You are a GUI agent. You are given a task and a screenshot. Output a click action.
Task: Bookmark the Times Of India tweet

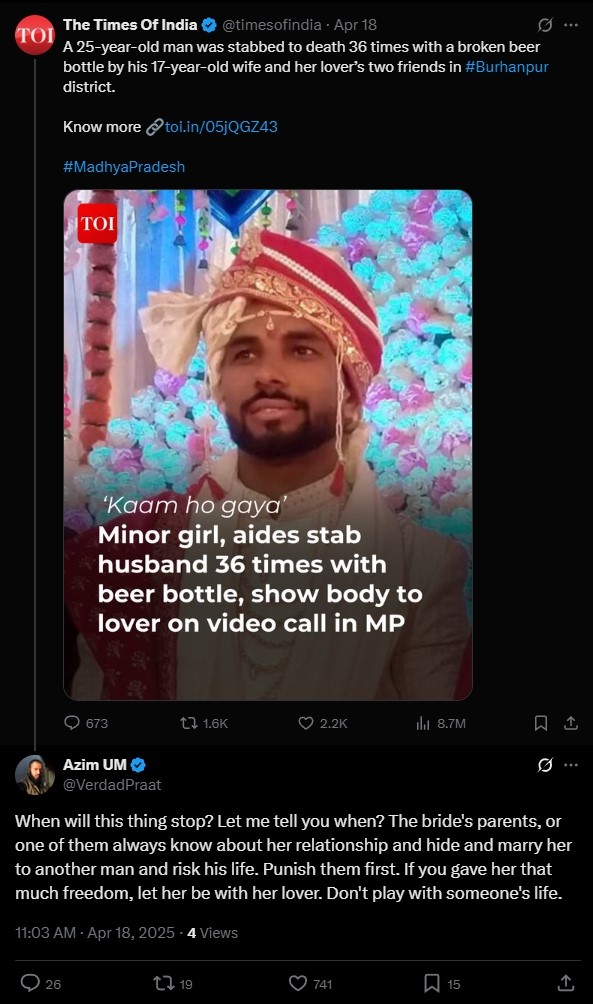541,723
